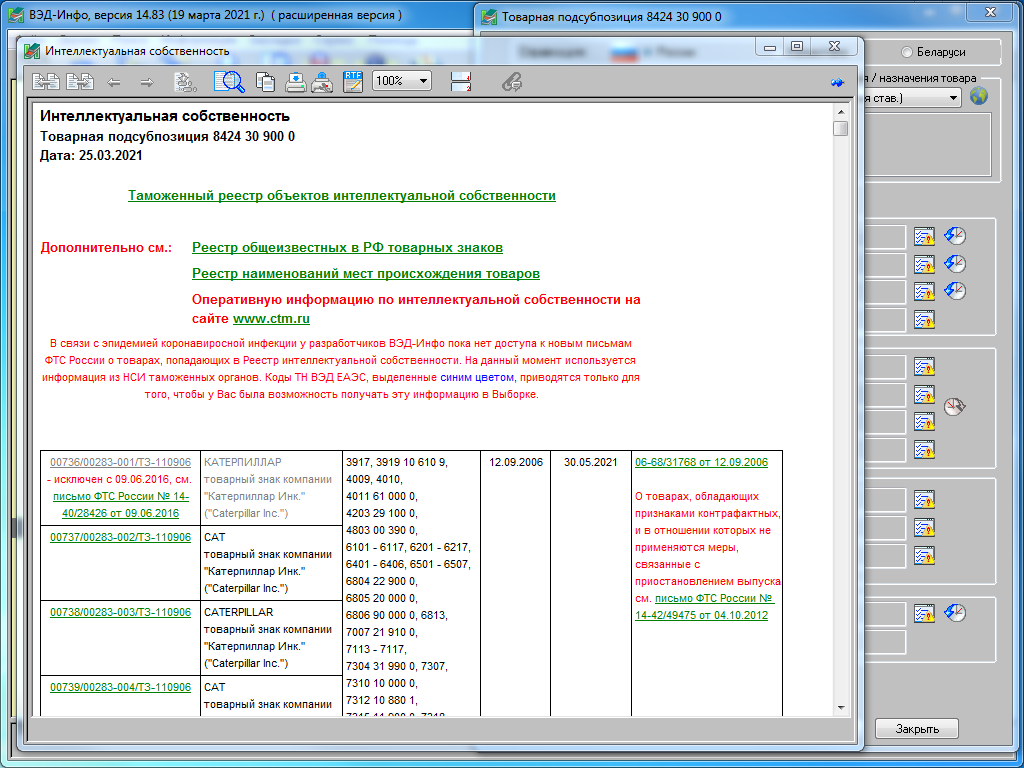
Task: Click the paperclip attachment comment icon
Action: tap(511, 82)
